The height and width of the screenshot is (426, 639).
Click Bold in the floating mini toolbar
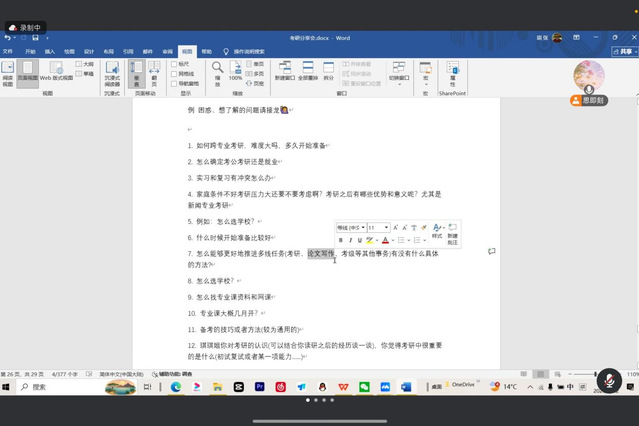(340, 240)
